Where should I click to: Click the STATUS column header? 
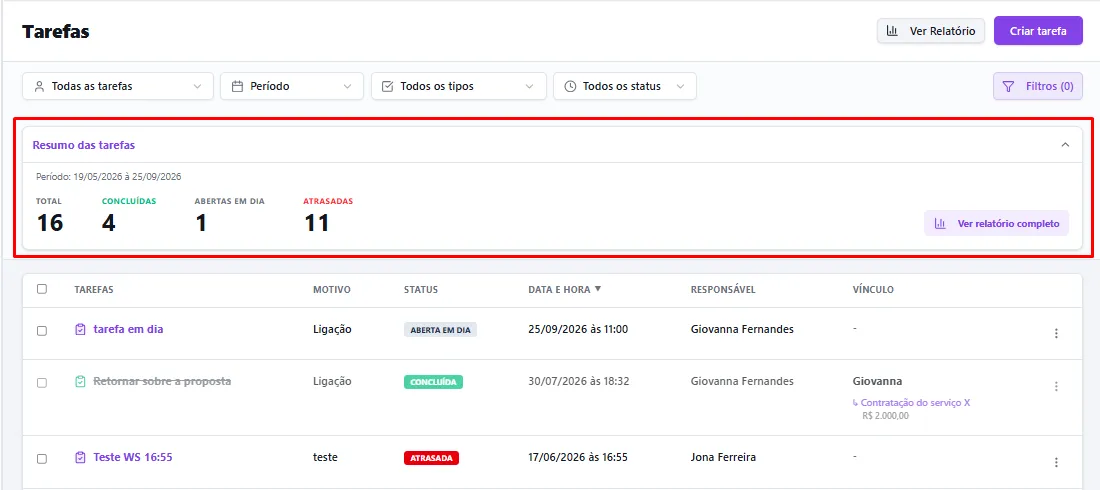pos(421,289)
